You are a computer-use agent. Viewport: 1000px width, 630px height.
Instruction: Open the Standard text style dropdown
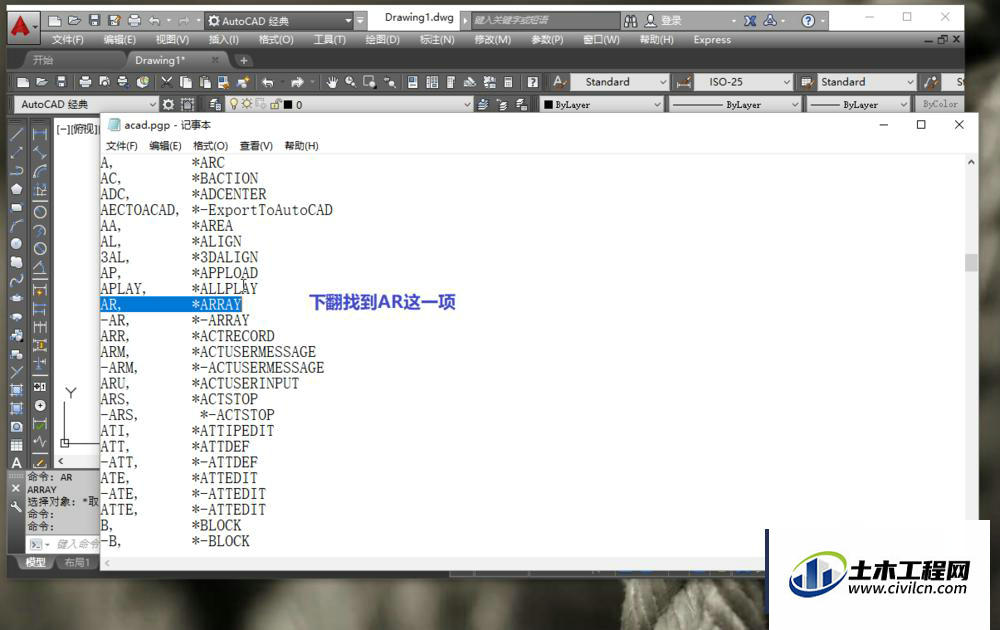pos(619,82)
